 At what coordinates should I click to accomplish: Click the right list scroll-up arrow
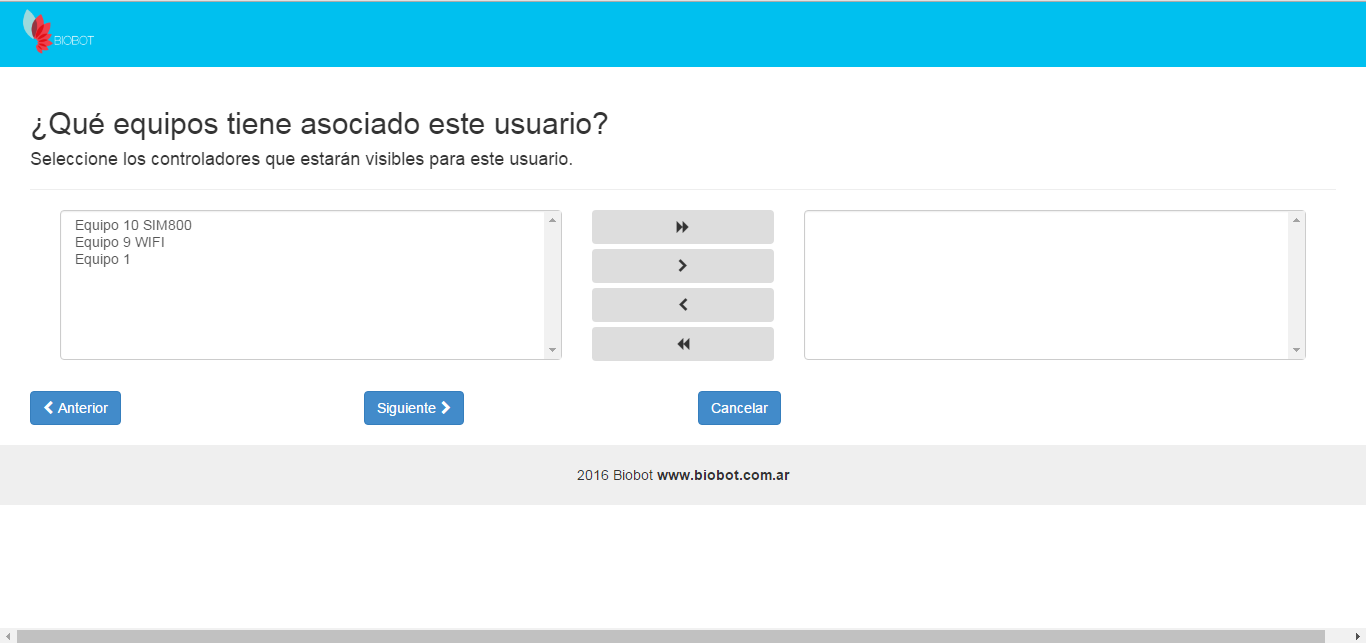1296,220
